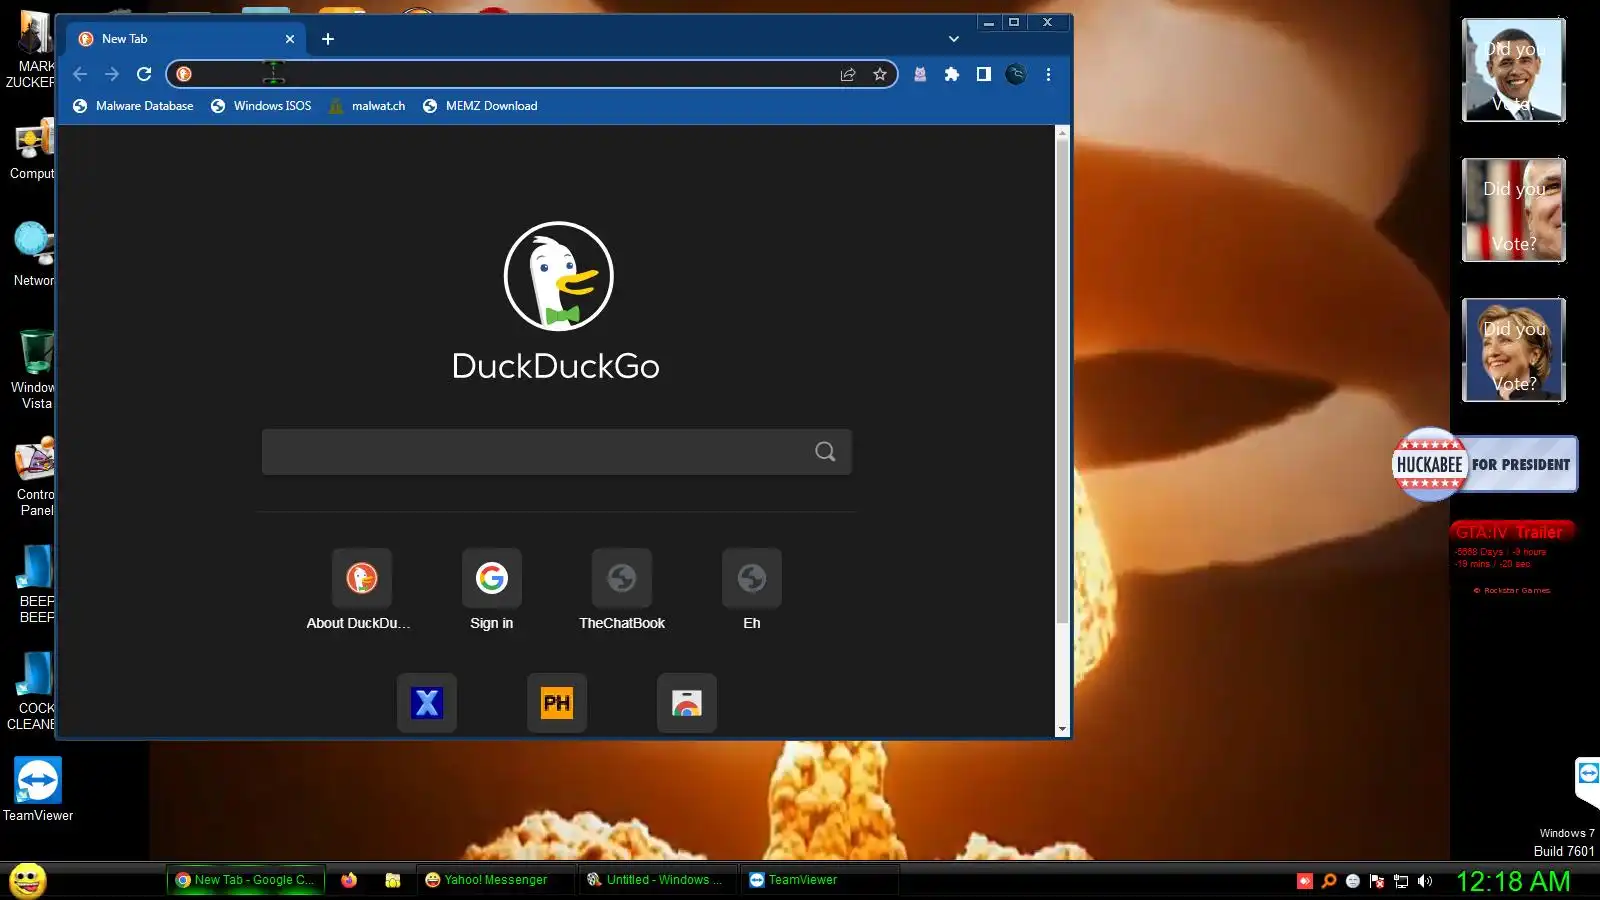Select the Recycle Bin icon labeled Windows Vista
This screenshot has width=1600, height=900.
click(x=34, y=368)
